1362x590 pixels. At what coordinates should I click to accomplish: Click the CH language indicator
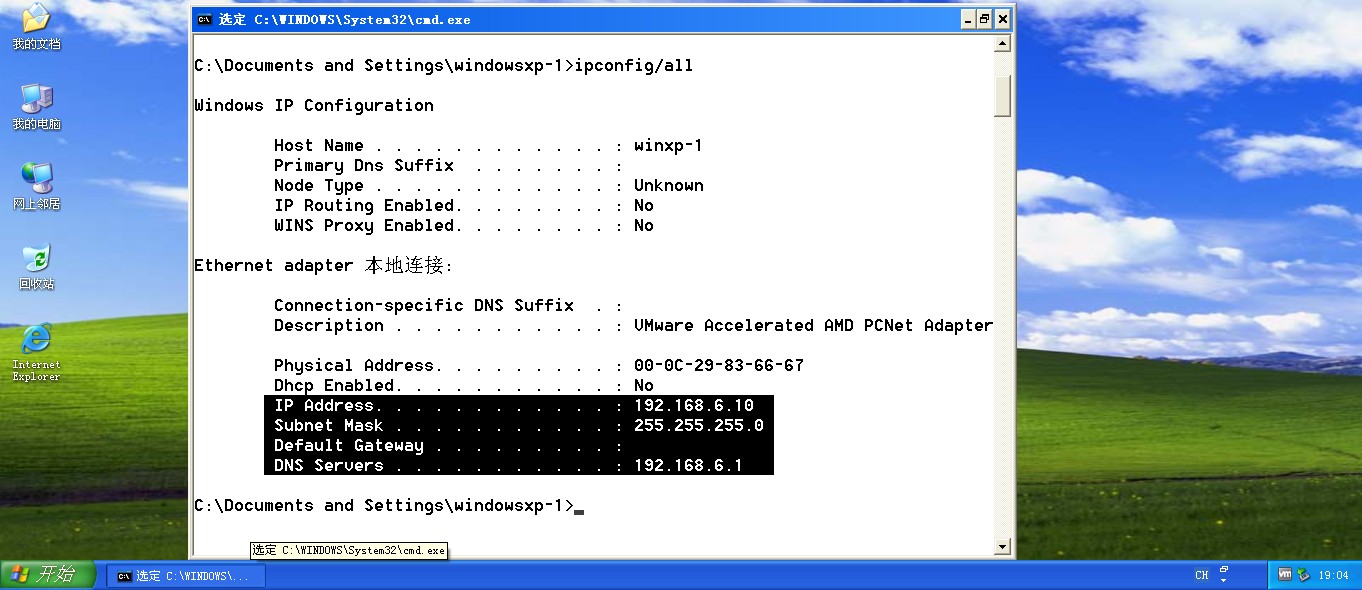tap(1202, 575)
